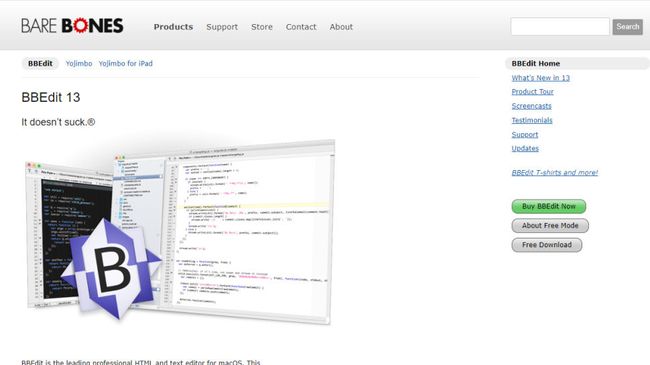Open the Products menu
This screenshot has height=365, width=650.
(x=173, y=27)
